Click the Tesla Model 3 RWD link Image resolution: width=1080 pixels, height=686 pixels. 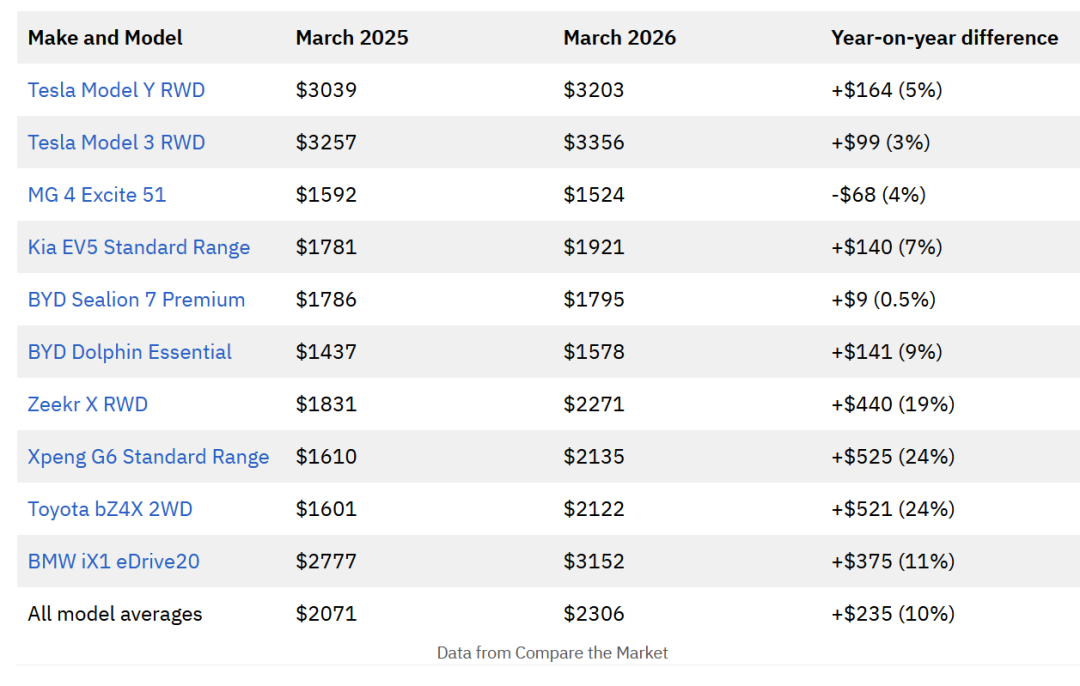[x=116, y=142]
